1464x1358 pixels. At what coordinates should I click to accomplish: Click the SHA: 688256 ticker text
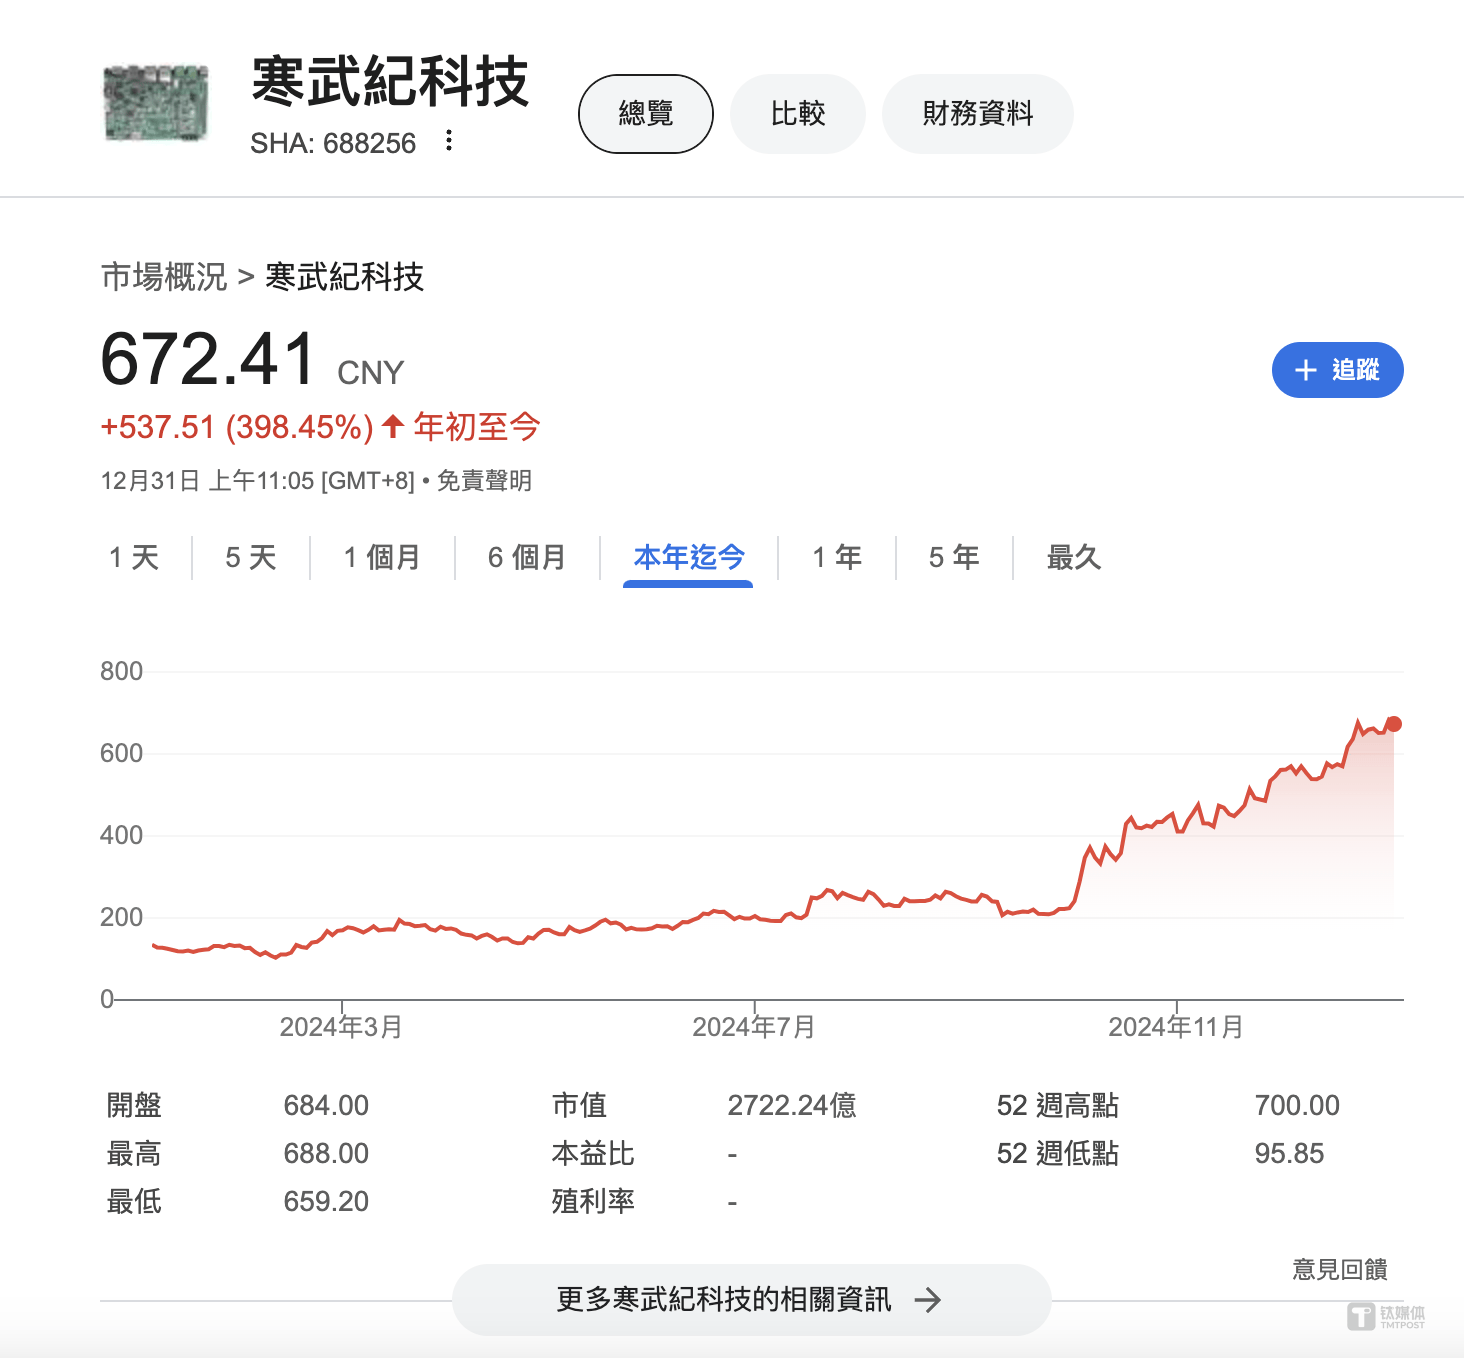[333, 143]
